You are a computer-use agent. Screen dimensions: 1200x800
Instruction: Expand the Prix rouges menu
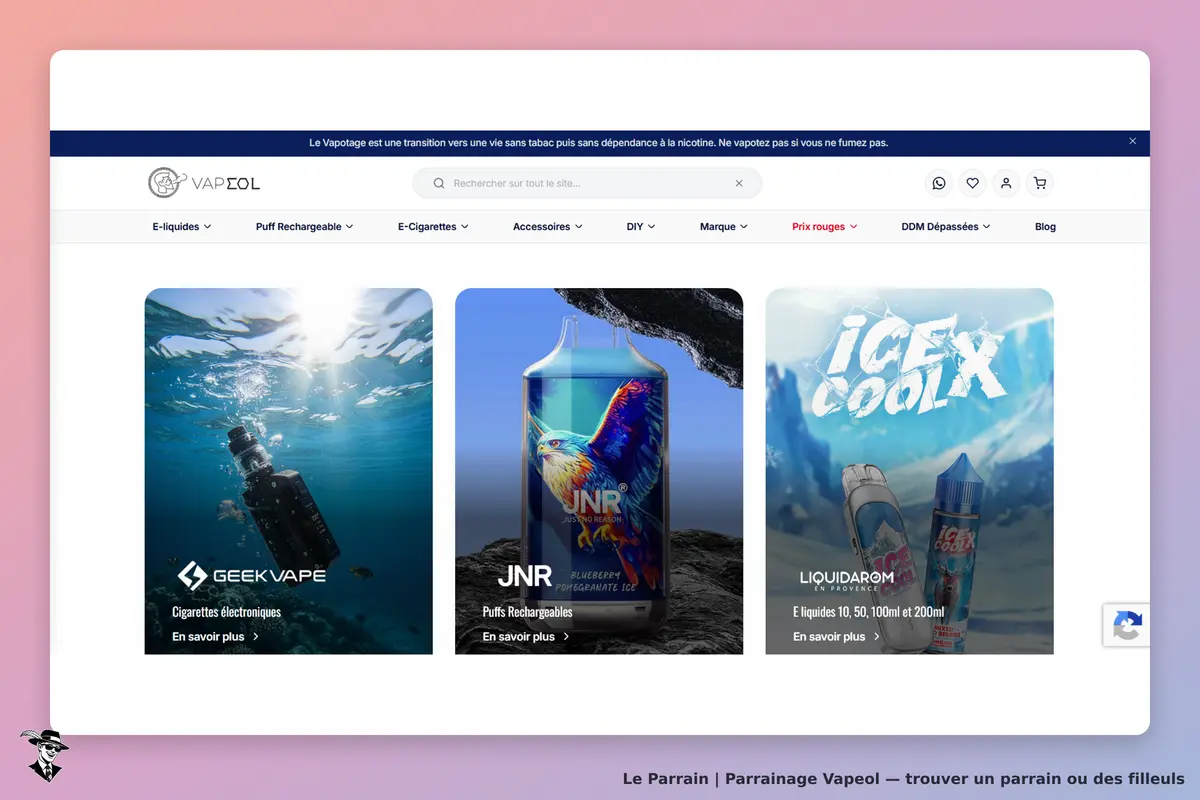[x=825, y=227]
